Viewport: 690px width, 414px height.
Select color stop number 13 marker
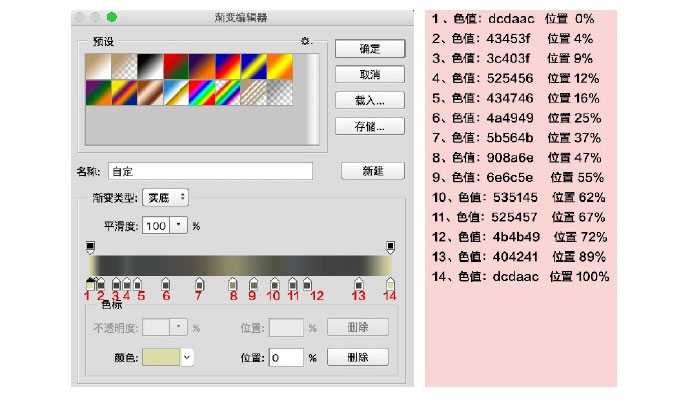tap(359, 284)
